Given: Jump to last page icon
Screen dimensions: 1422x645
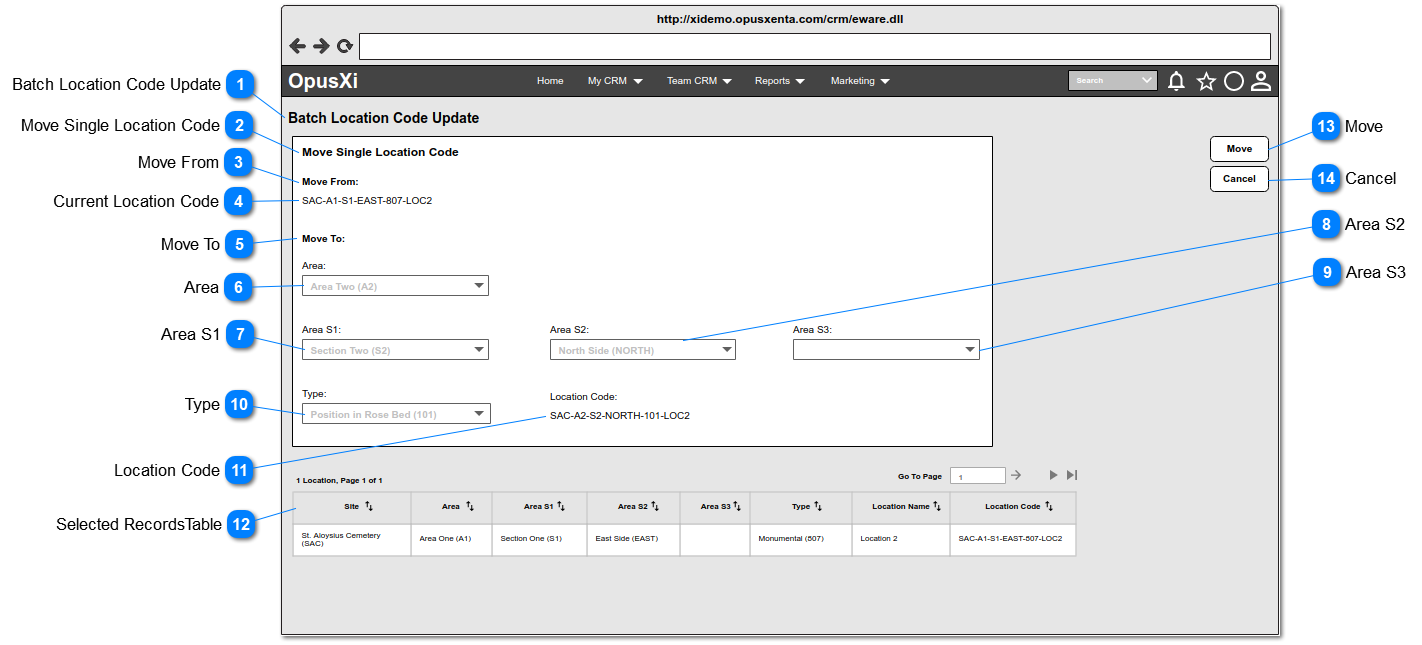Looking at the screenshot, I should (1072, 475).
